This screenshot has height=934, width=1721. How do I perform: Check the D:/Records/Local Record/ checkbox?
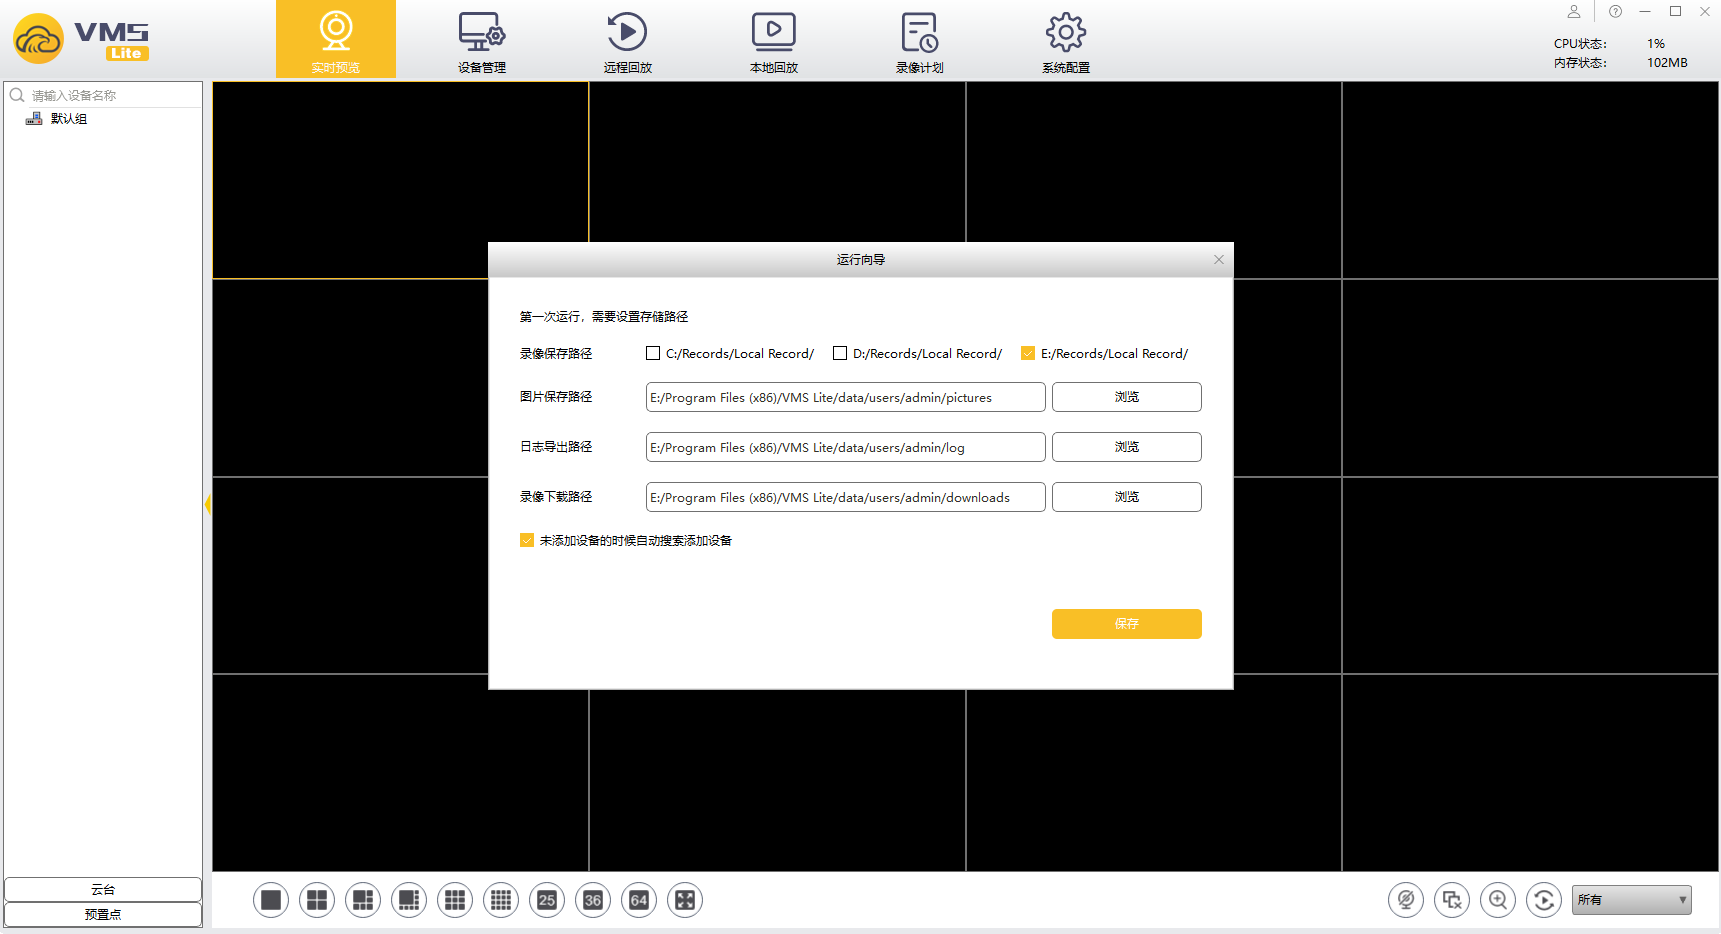(x=840, y=353)
